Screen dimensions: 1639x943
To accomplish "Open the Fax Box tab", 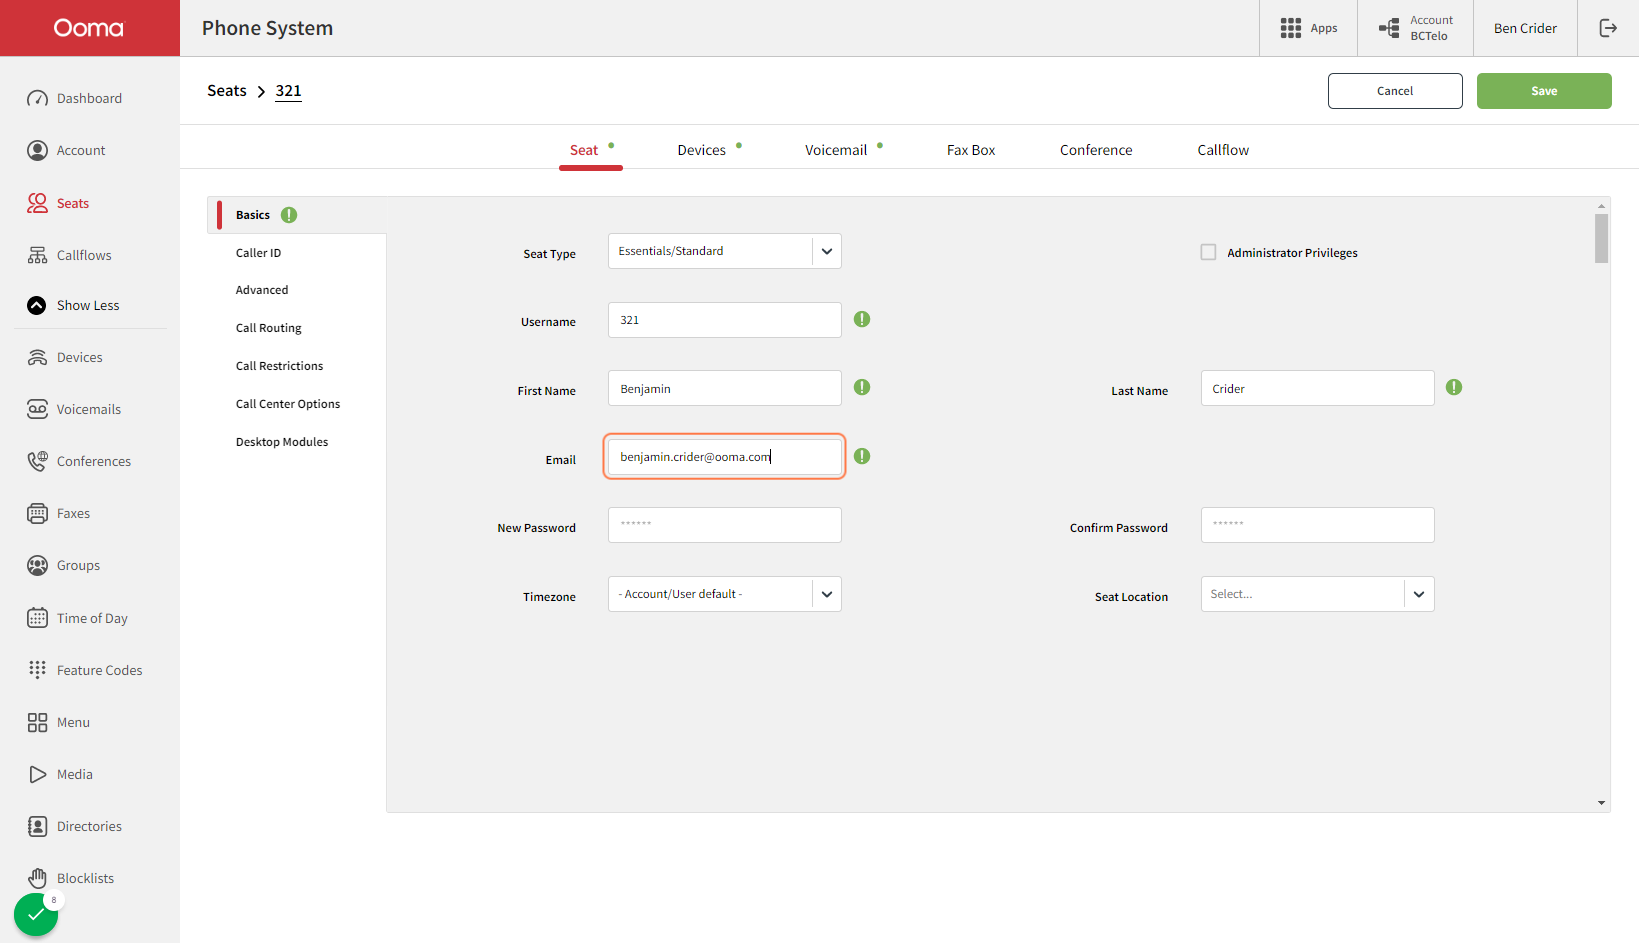I will click(971, 150).
